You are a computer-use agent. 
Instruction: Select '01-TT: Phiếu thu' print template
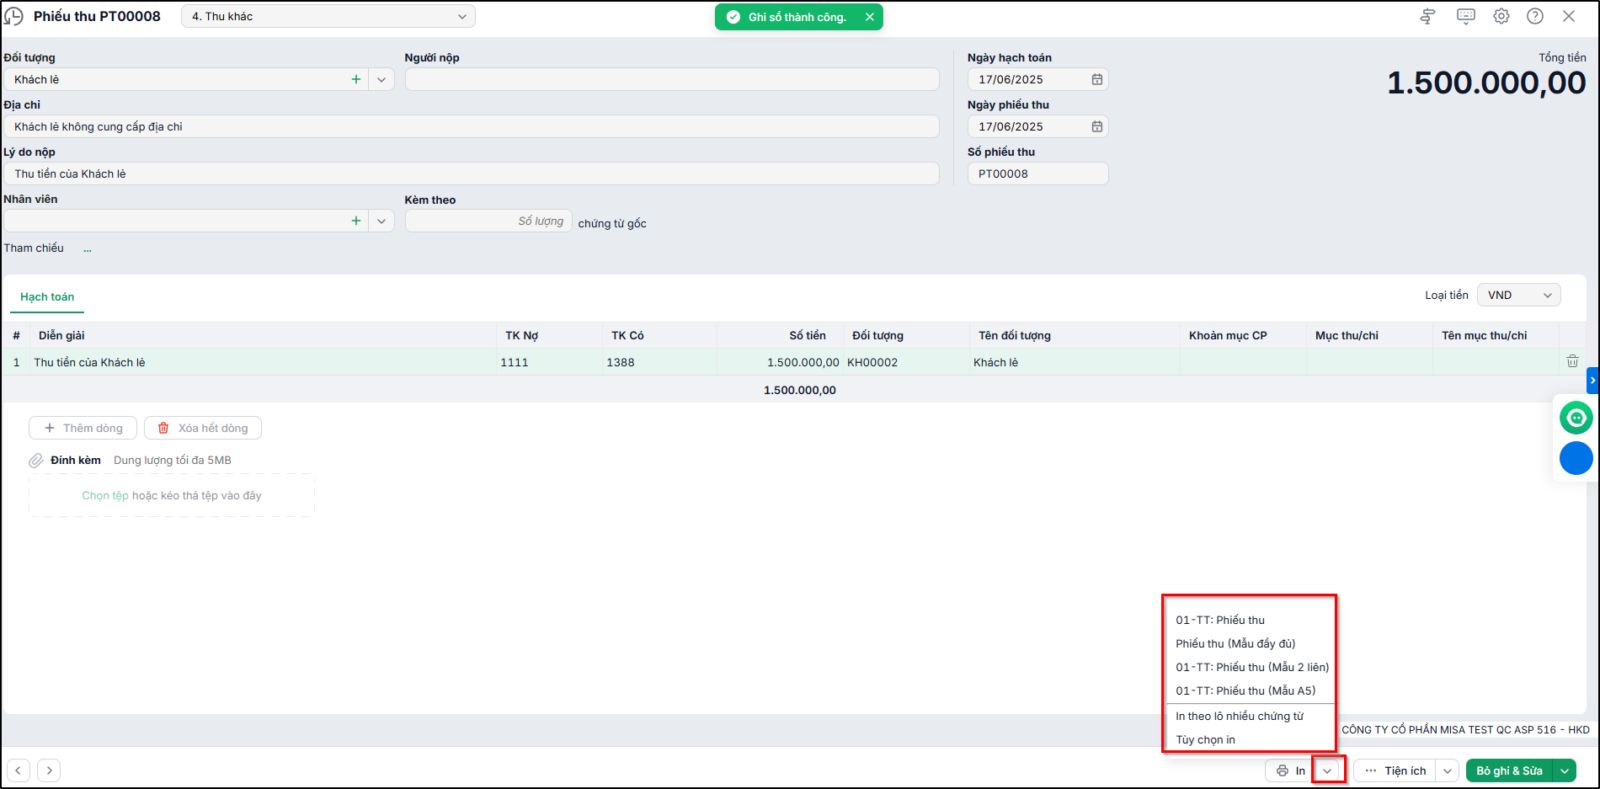point(1220,620)
